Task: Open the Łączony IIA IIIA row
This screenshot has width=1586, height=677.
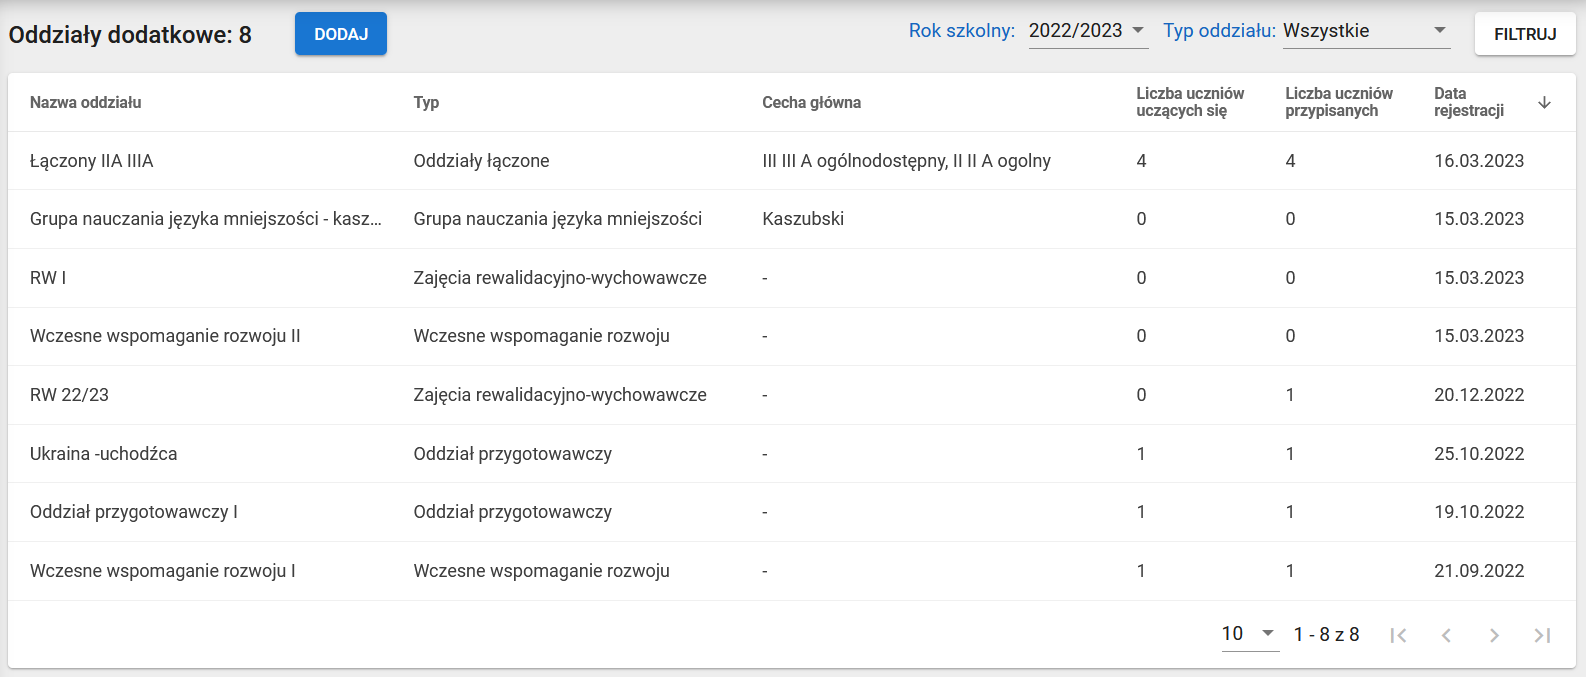Action: [x=92, y=161]
